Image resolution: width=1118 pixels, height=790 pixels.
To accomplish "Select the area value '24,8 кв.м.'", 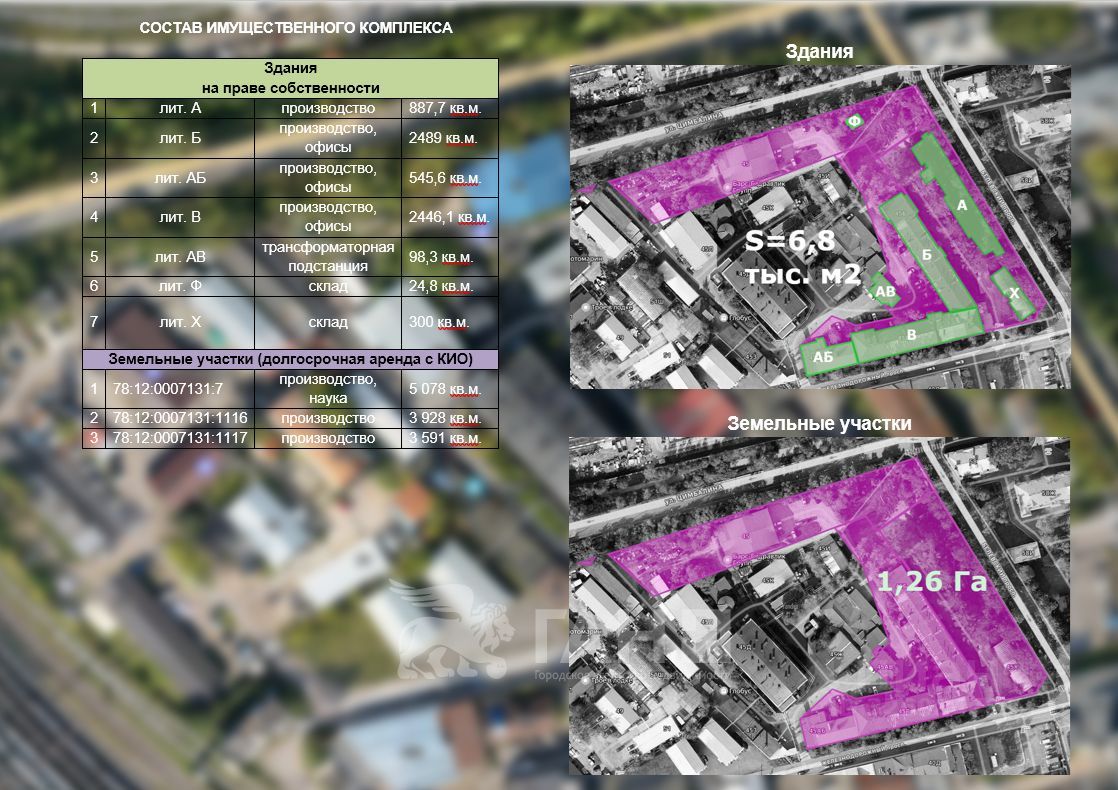I will coord(441,286).
